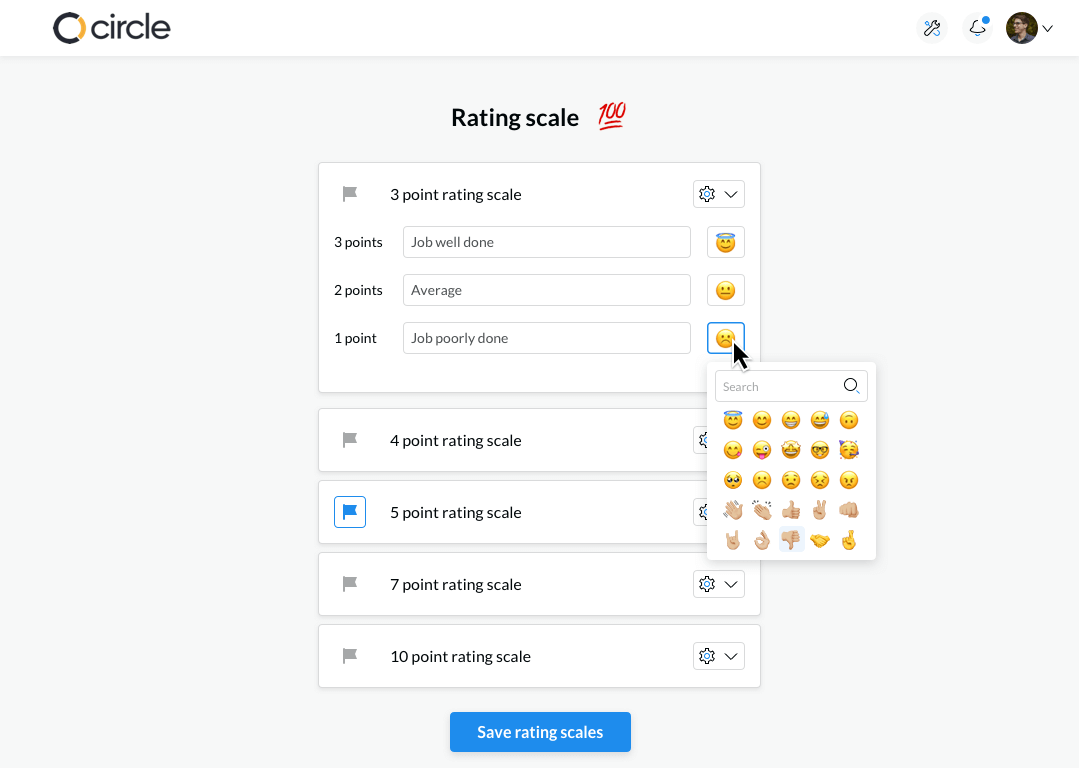Image resolution: width=1079 pixels, height=768 pixels.
Task: Pick the angry face emoji
Action: [x=849, y=480]
